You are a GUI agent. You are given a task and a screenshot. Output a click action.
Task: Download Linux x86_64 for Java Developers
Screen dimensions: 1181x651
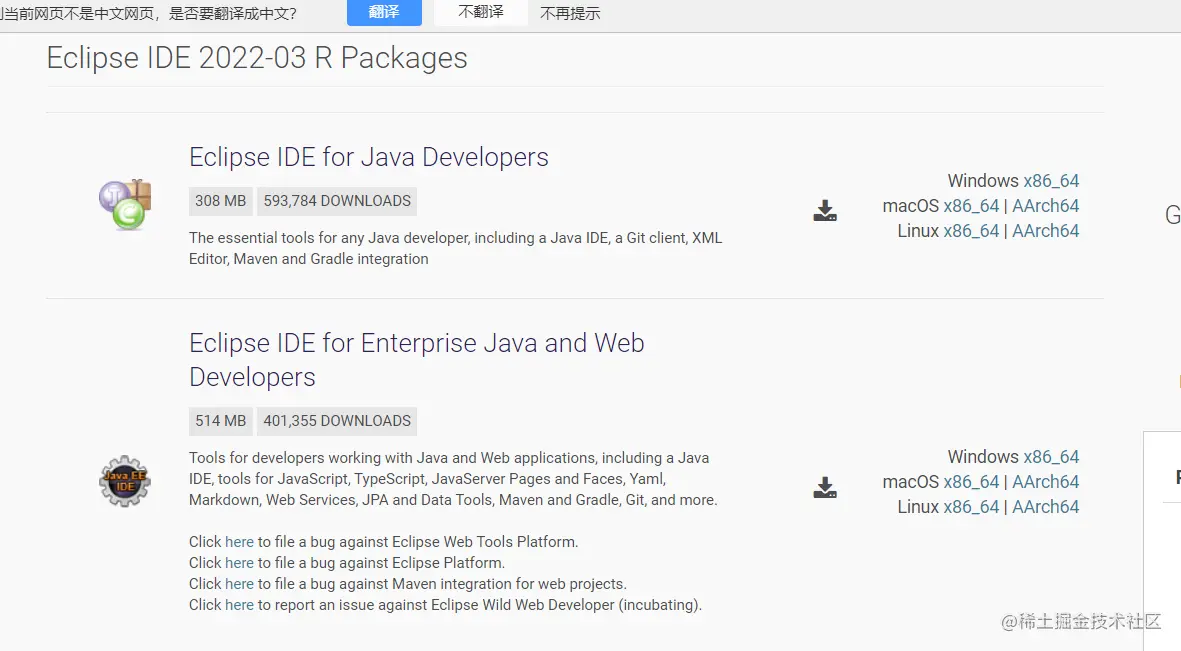click(x=971, y=231)
